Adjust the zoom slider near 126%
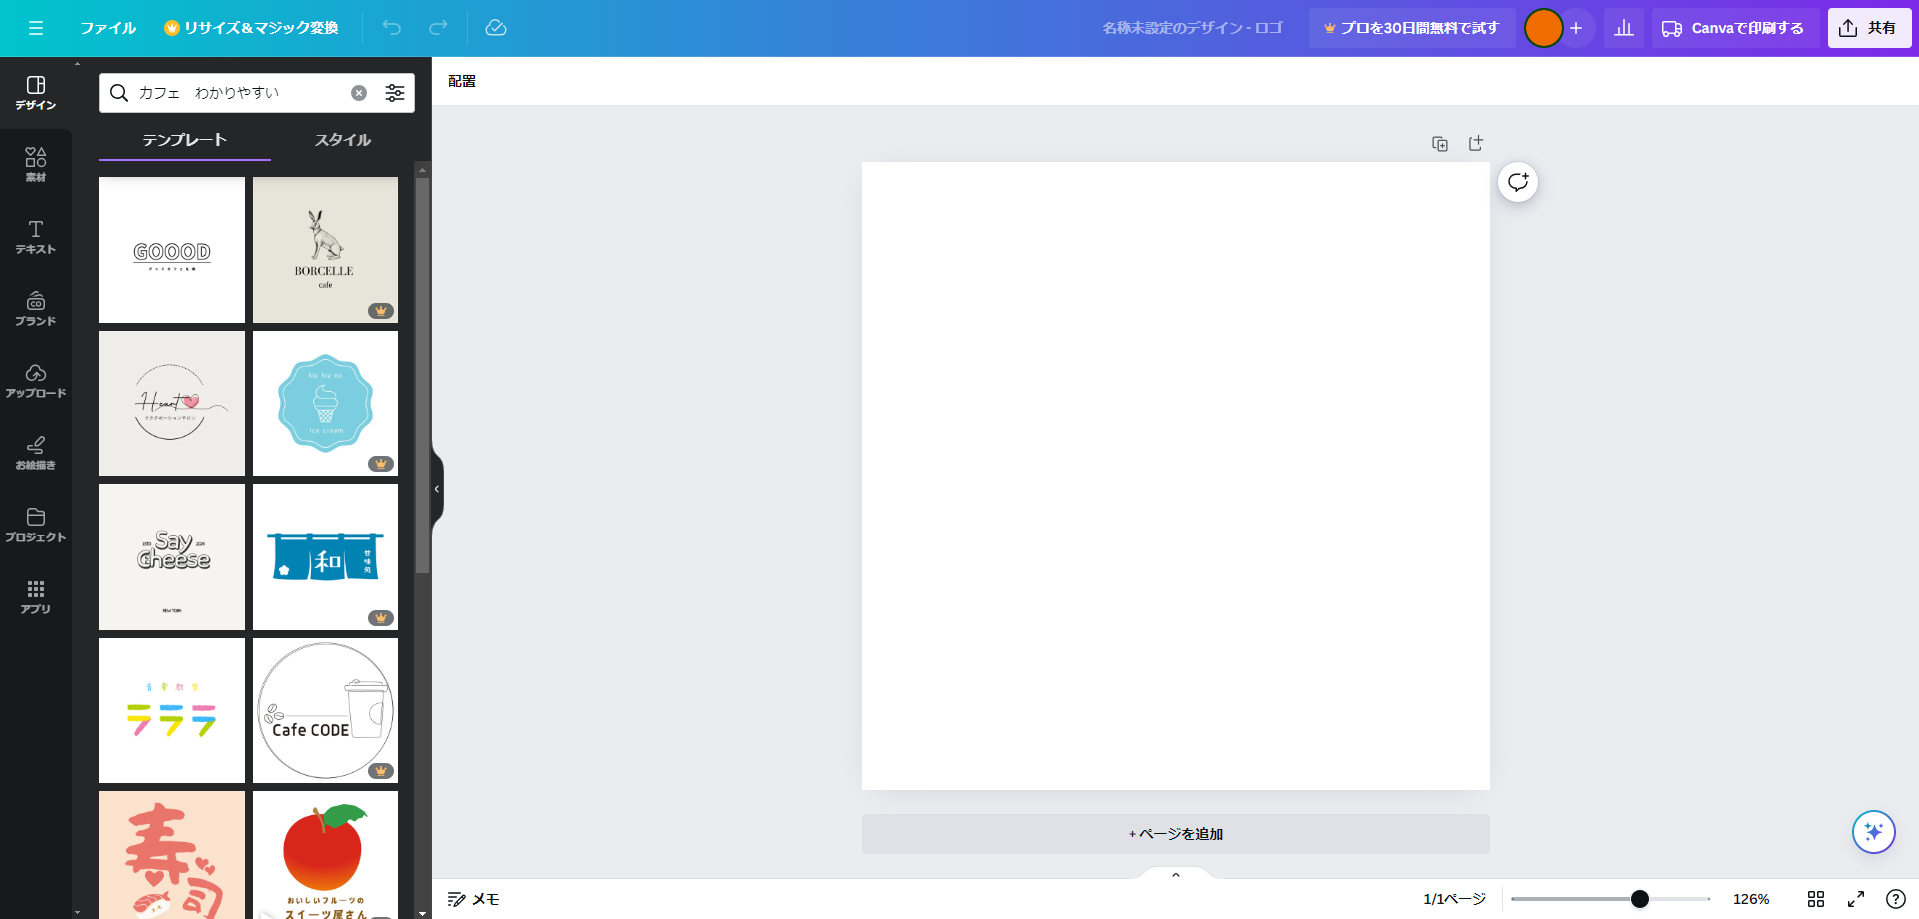Image resolution: width=1919 pixels, height=919 pixels. click(1640, 898)
